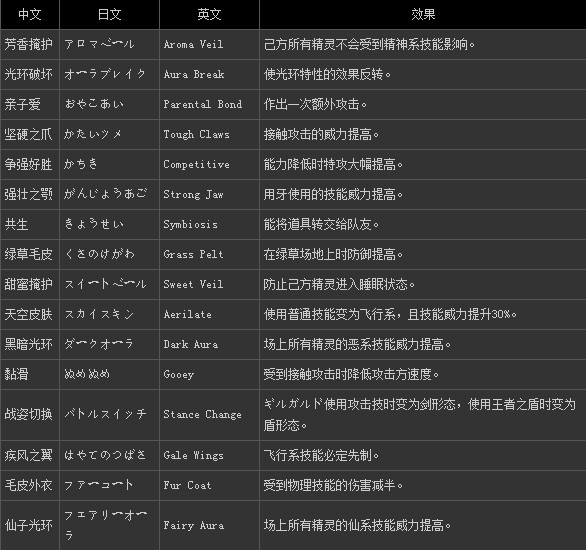Select the フェアリーオーラ cell
This screenshot has height=550, width=586.
(110, 525)
